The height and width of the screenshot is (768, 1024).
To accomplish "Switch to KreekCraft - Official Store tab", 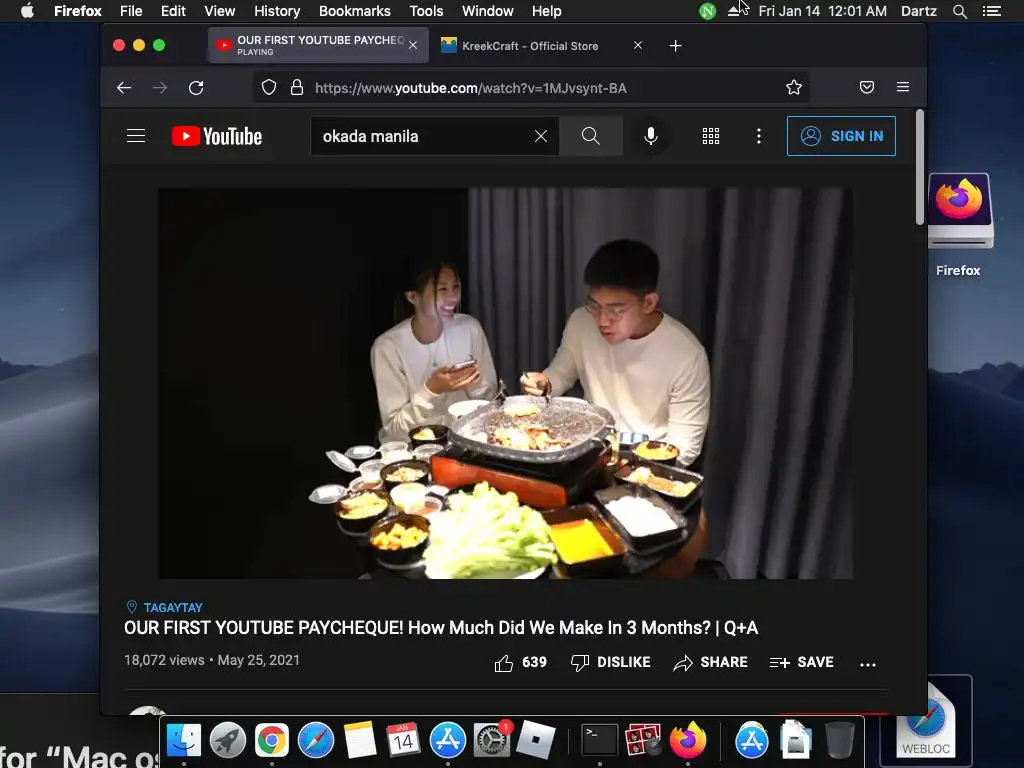I will pyautogui.click(x=530, y=46).
